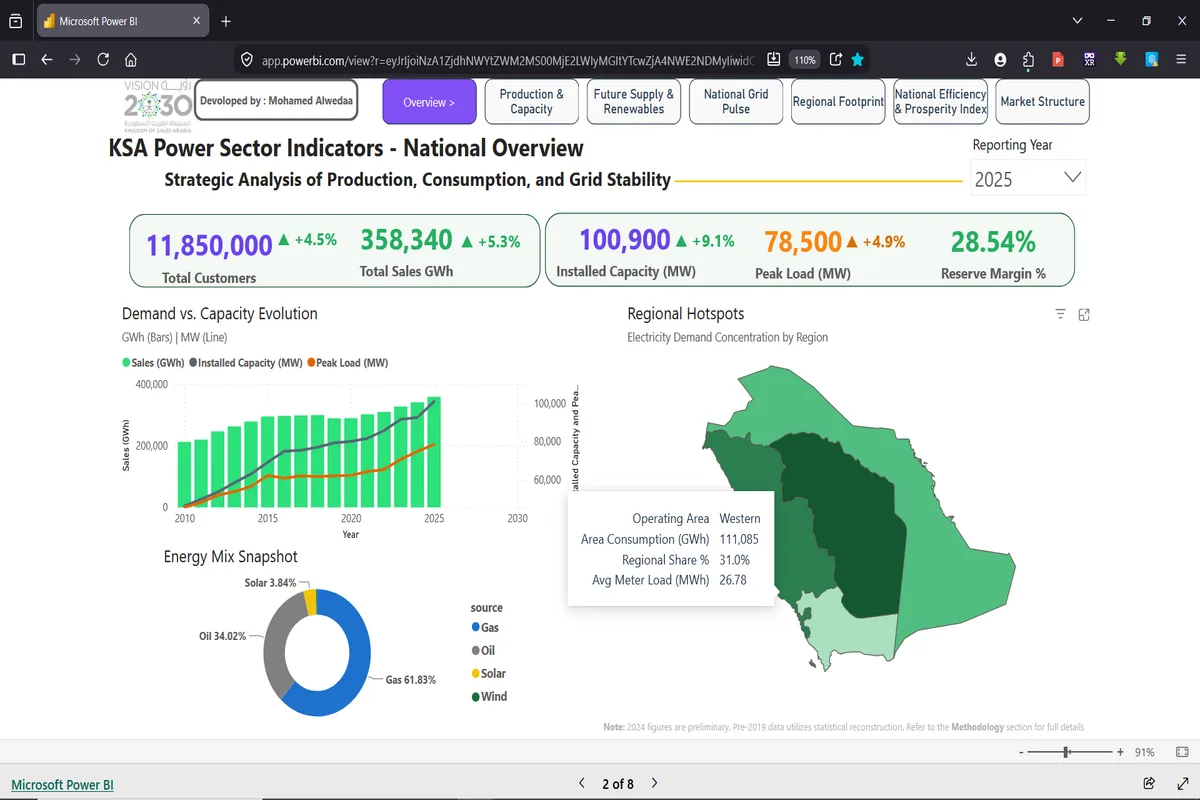1200x800 pixels.
Task: Click the Peak Load (MW) legend item
Action: (x=348, y=363)
